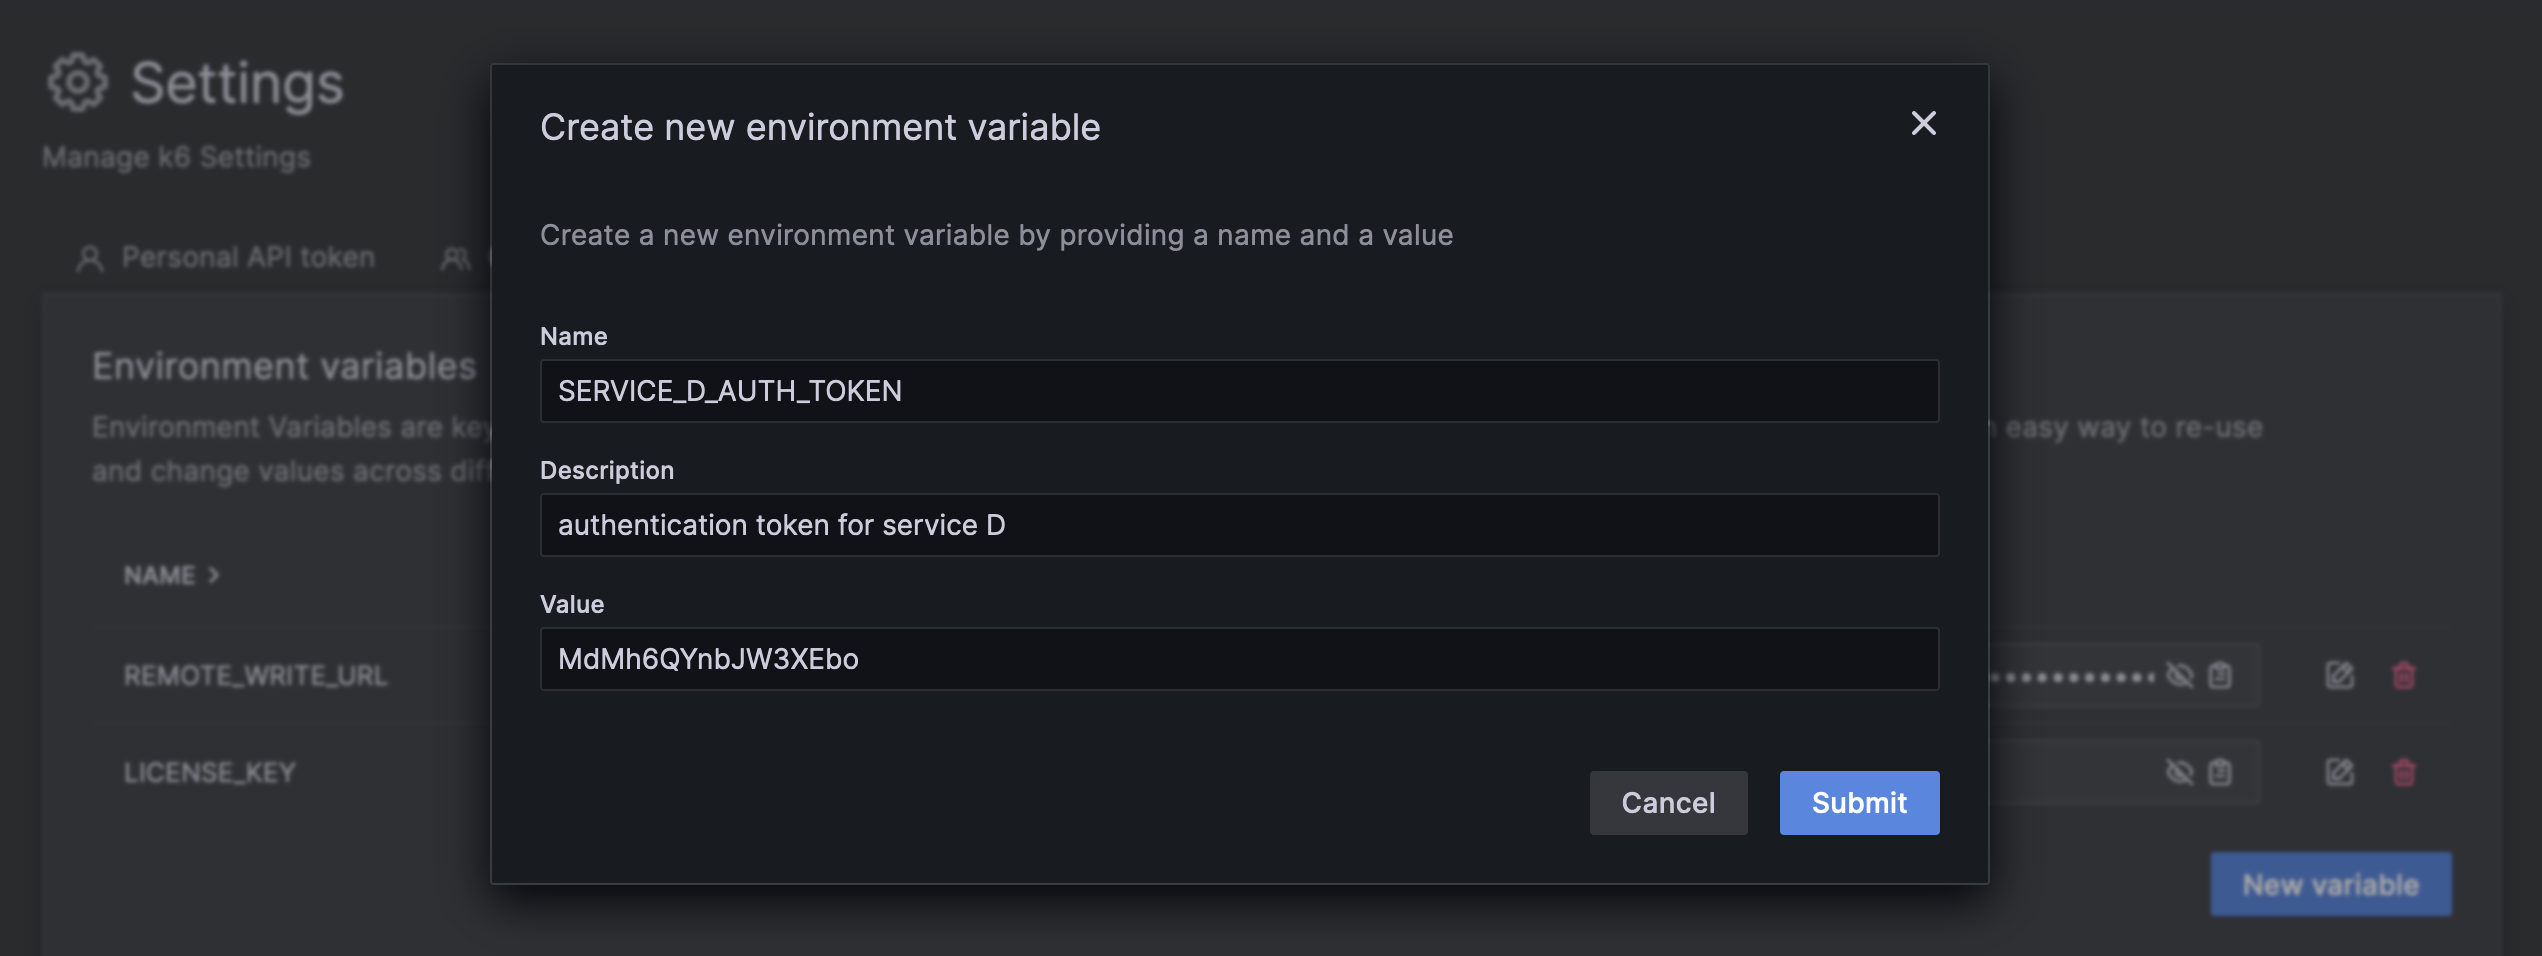This screenshot has height=956, width=2542.
Task: Focus the Name field containing SERVICE_D_AUTH_TOKEN
Action: pos(1238,391)
